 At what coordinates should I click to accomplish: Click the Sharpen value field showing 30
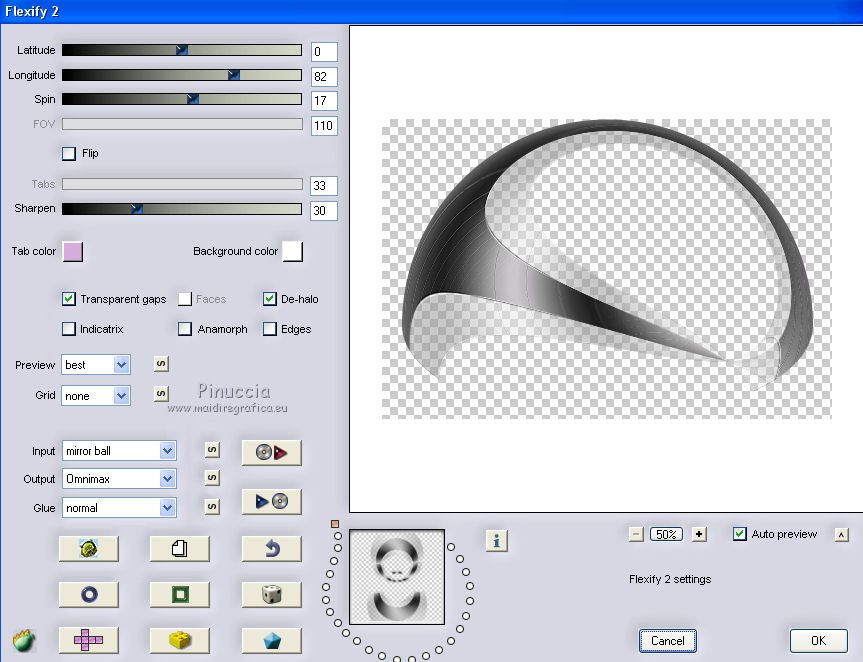click(x=324, y=210)
